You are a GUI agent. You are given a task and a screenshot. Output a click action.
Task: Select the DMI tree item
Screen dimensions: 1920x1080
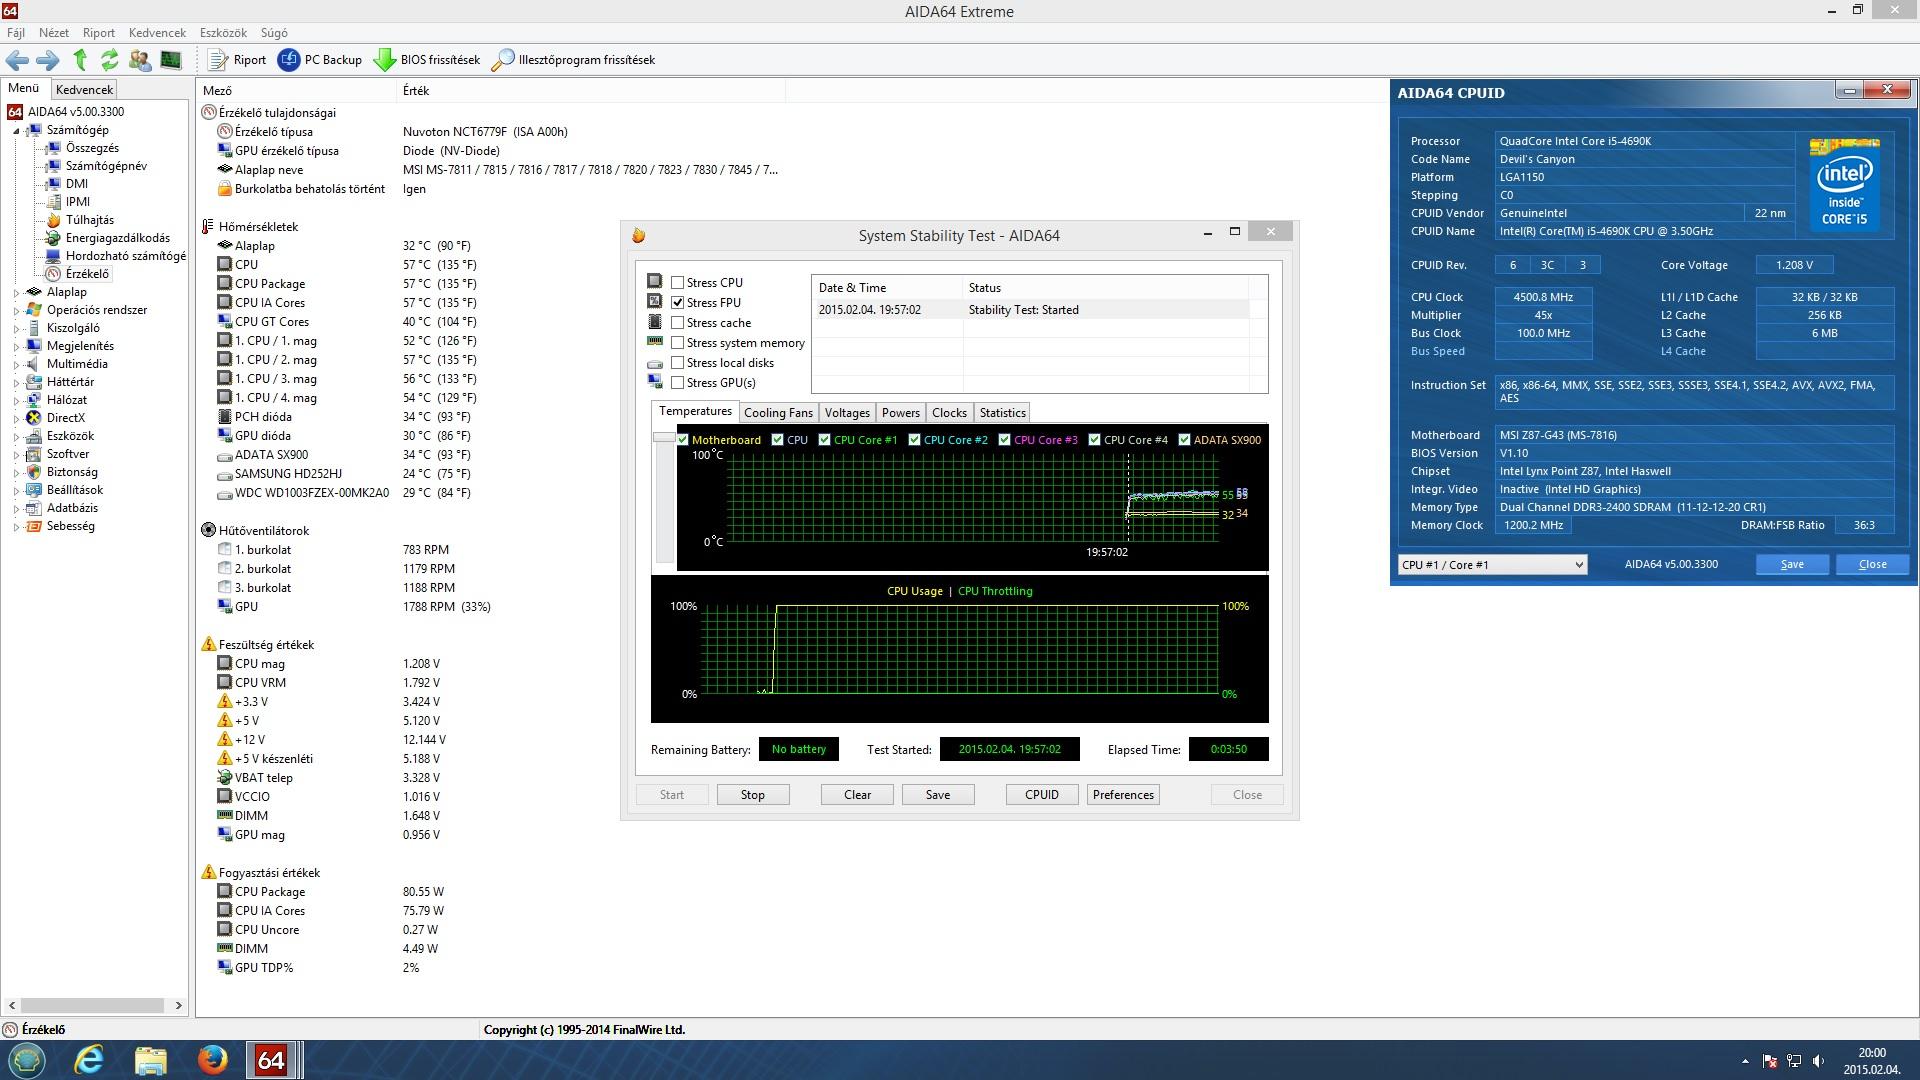coord(77,184)
